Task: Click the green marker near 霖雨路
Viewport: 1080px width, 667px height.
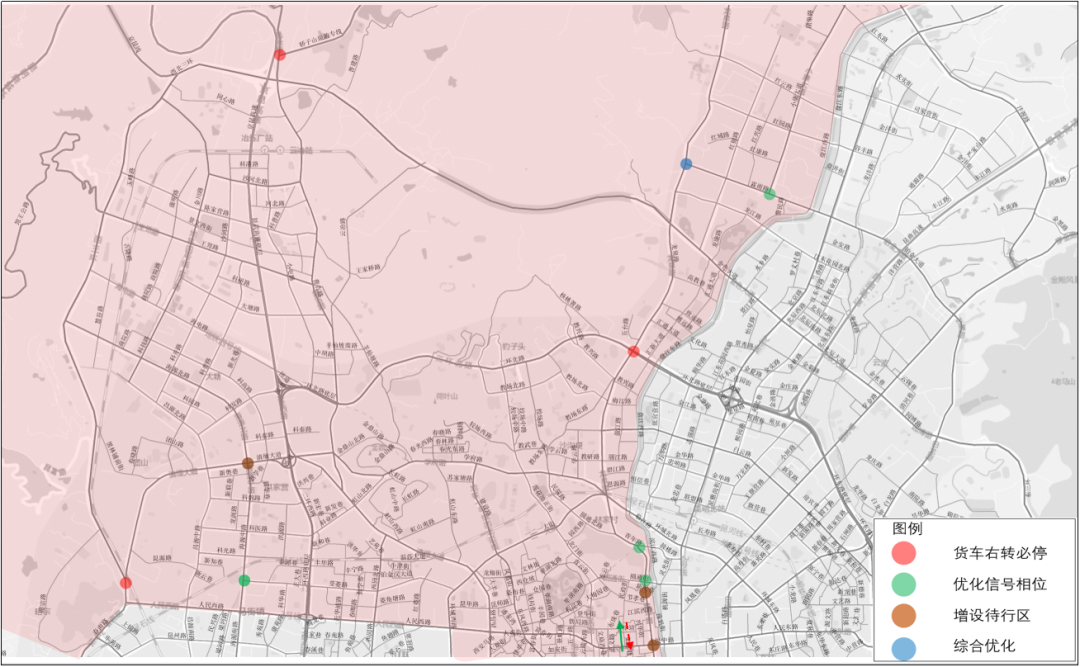Action: coord(769,194)
